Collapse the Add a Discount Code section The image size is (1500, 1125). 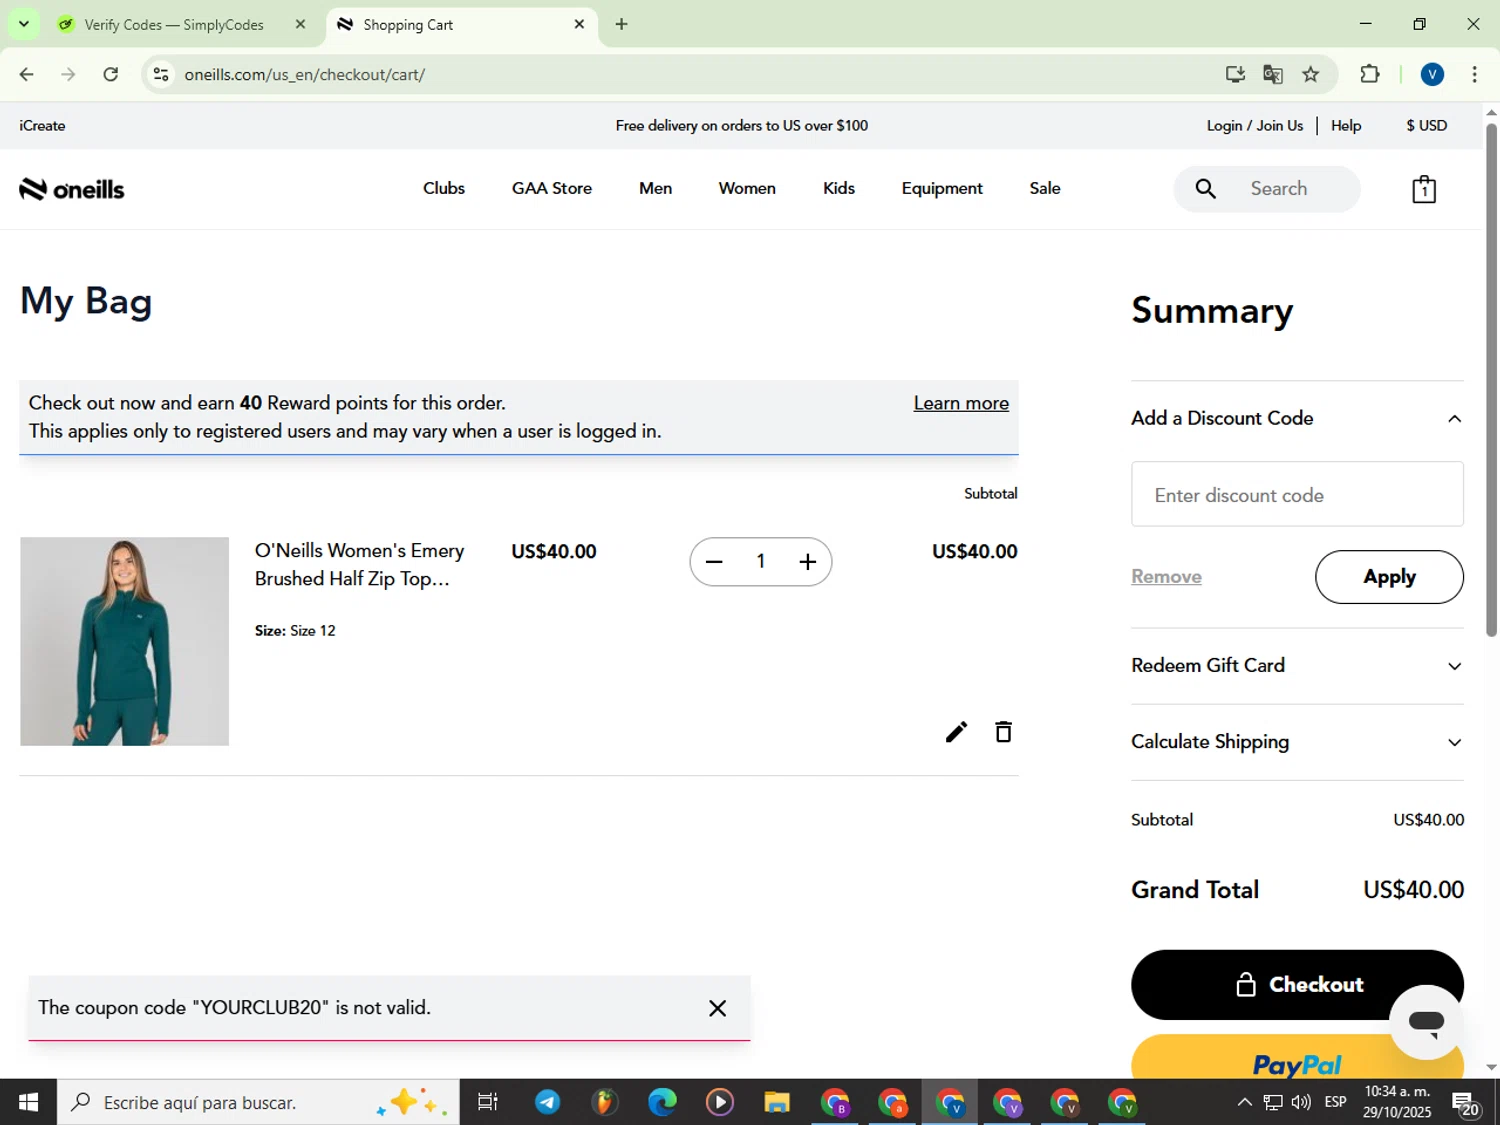click(1297, 418)
